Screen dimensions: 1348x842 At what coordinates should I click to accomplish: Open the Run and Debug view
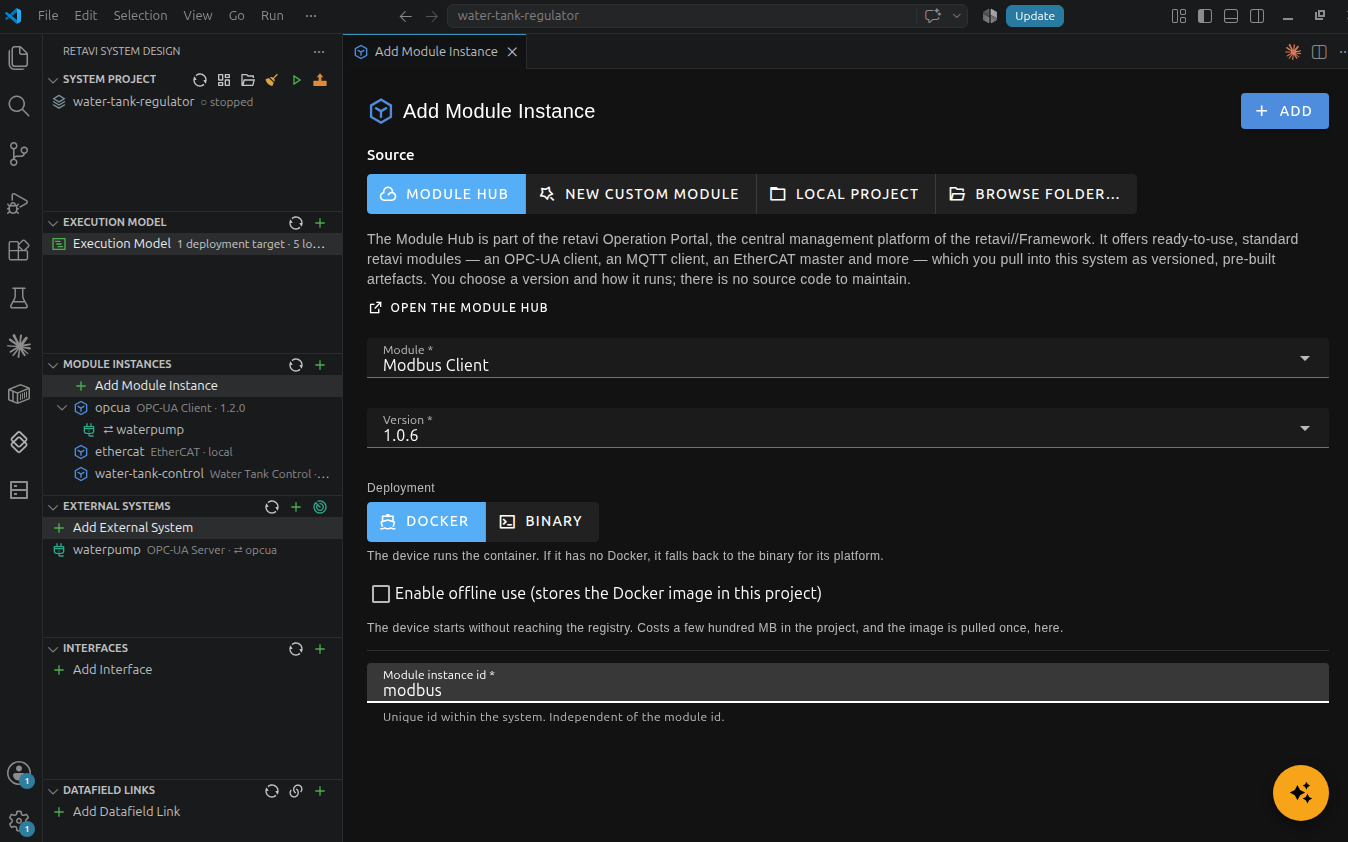click(x=18, y=202)
